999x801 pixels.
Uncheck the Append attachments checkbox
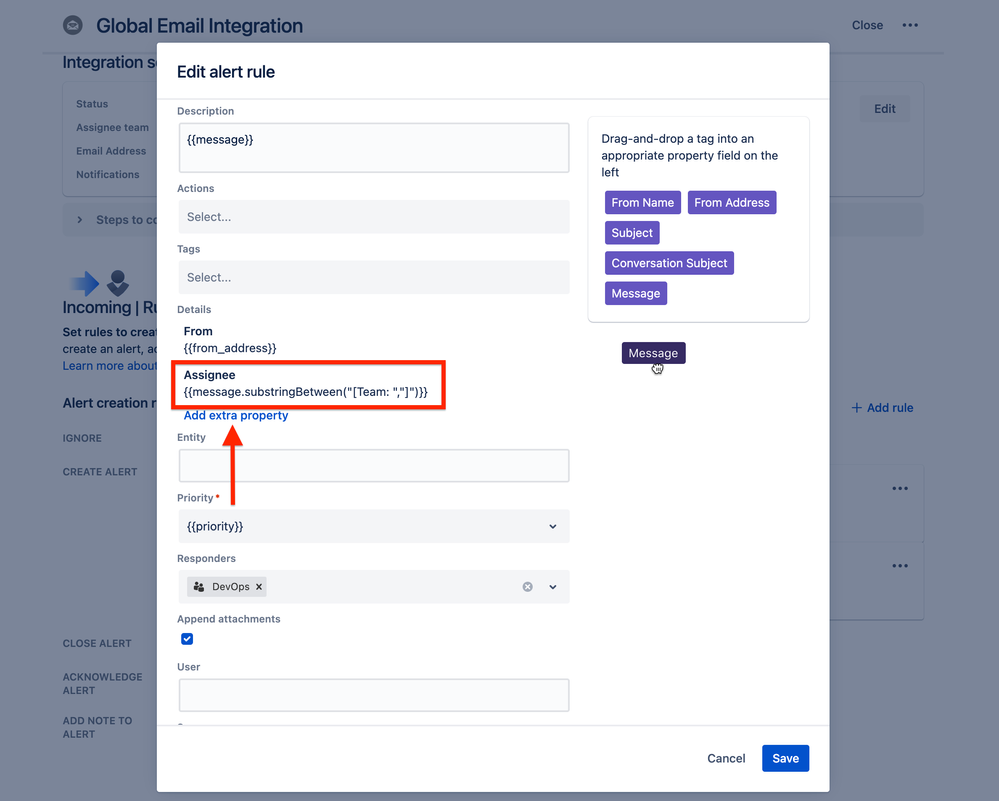click(187, 639)
